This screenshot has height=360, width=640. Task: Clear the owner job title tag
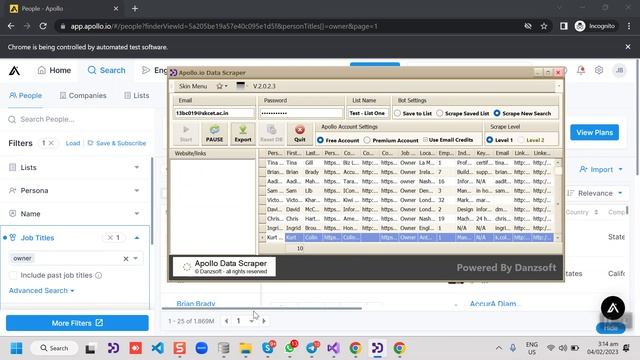coord(126,258)
